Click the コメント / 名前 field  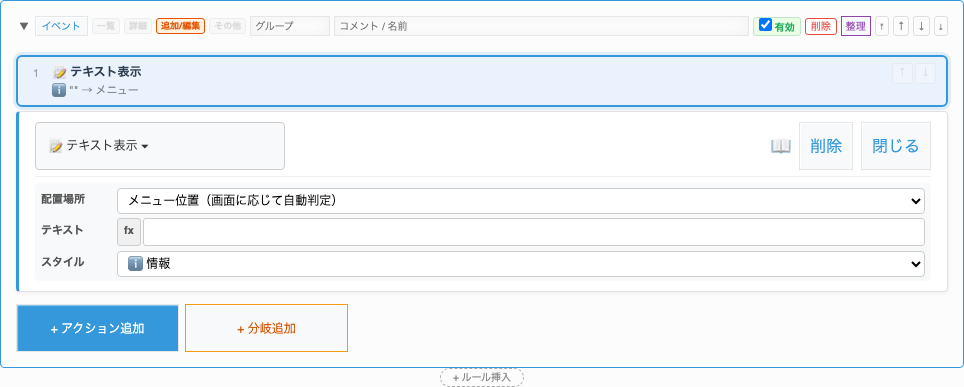pos(541,26)
